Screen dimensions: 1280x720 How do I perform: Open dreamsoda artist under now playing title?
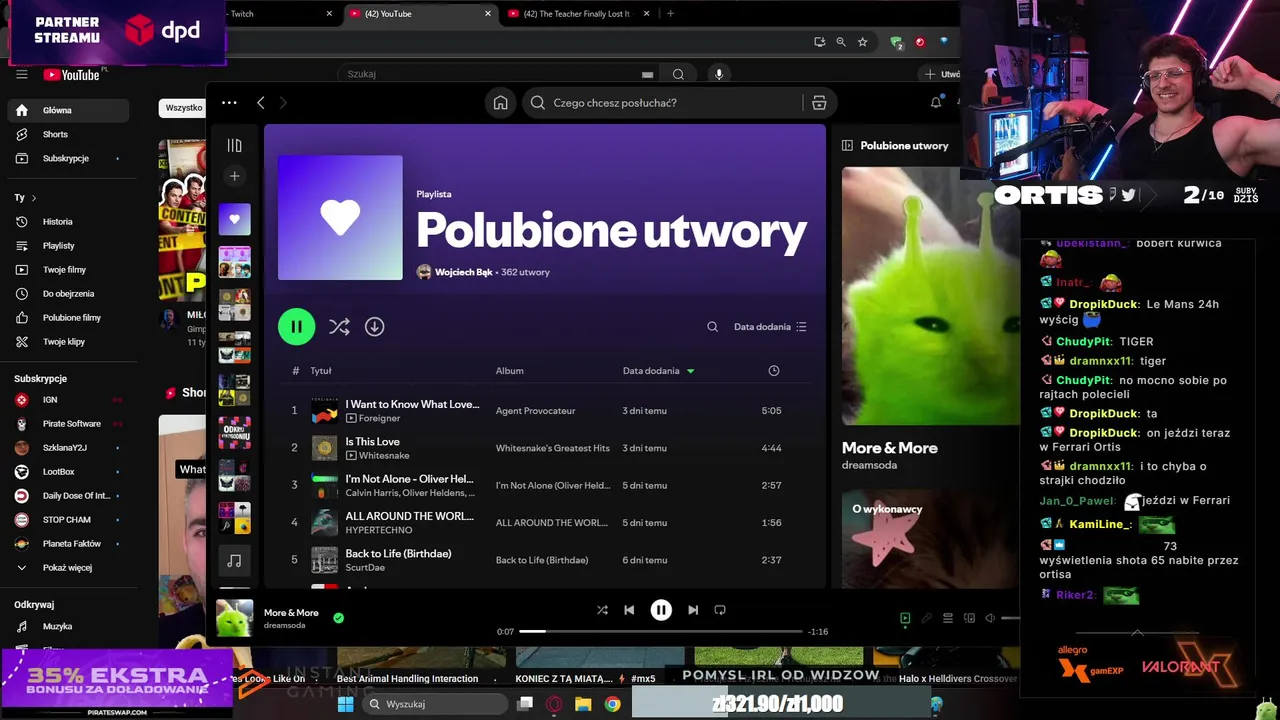(x=284, y=625)
